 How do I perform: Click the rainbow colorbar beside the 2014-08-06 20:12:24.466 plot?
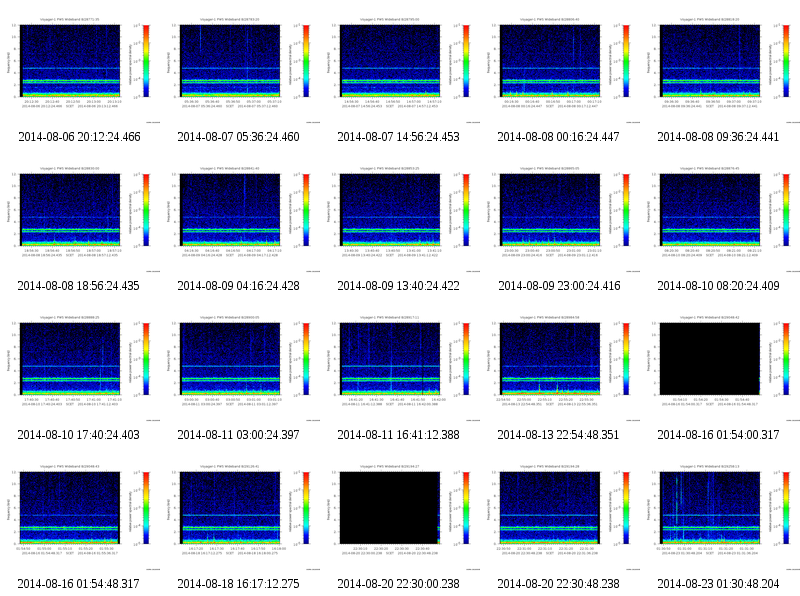pyautogui.click(x=146, y=60)
